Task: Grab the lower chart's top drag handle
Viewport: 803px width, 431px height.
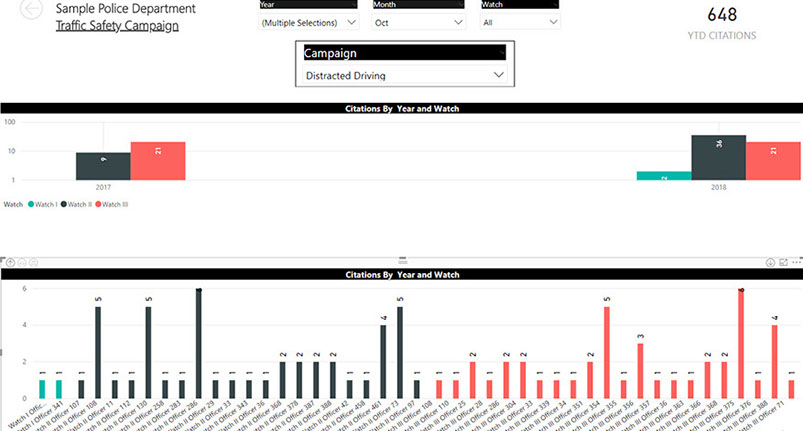Action: [x=400, y=259]
